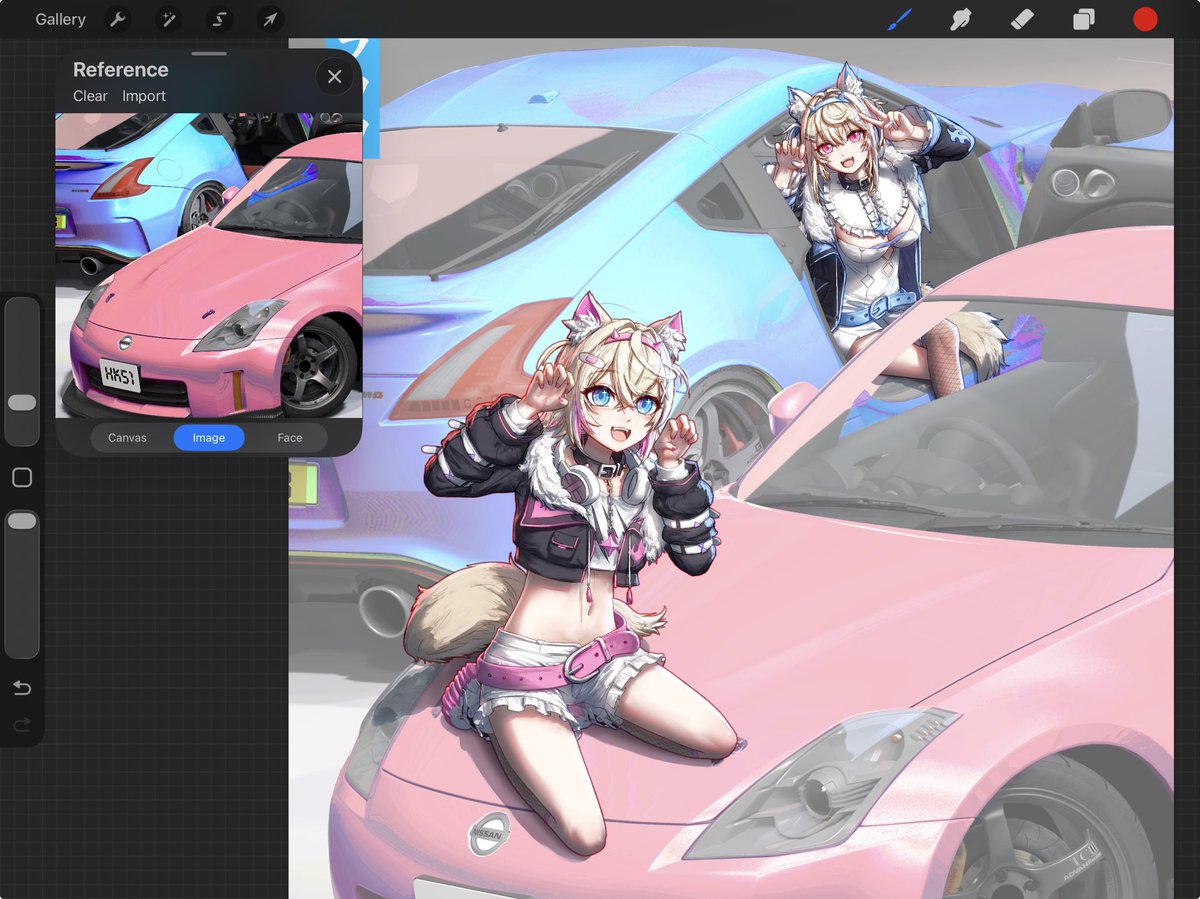Select the Brush tool

pyautogui.click(x=900, y=19)
